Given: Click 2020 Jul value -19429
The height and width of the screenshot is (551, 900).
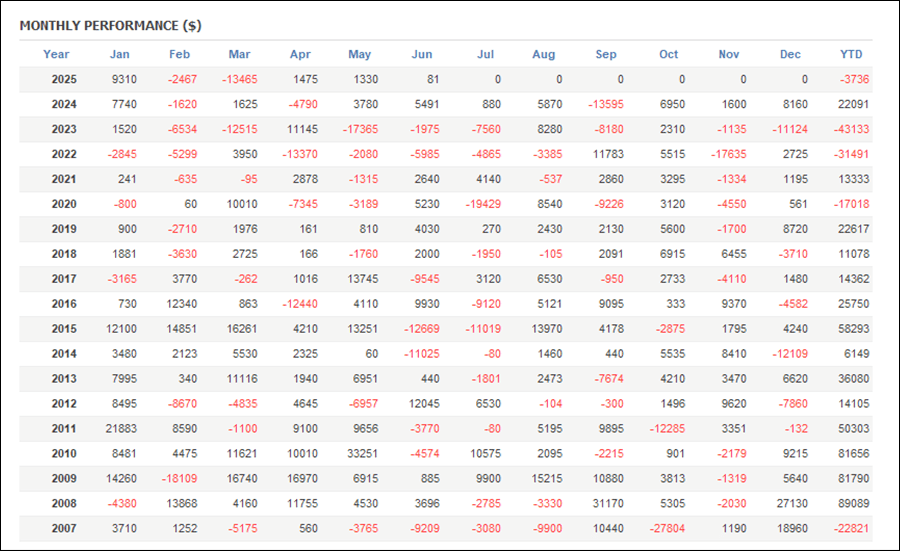Looking at the screenshot, I should click(x=483, y=204).
